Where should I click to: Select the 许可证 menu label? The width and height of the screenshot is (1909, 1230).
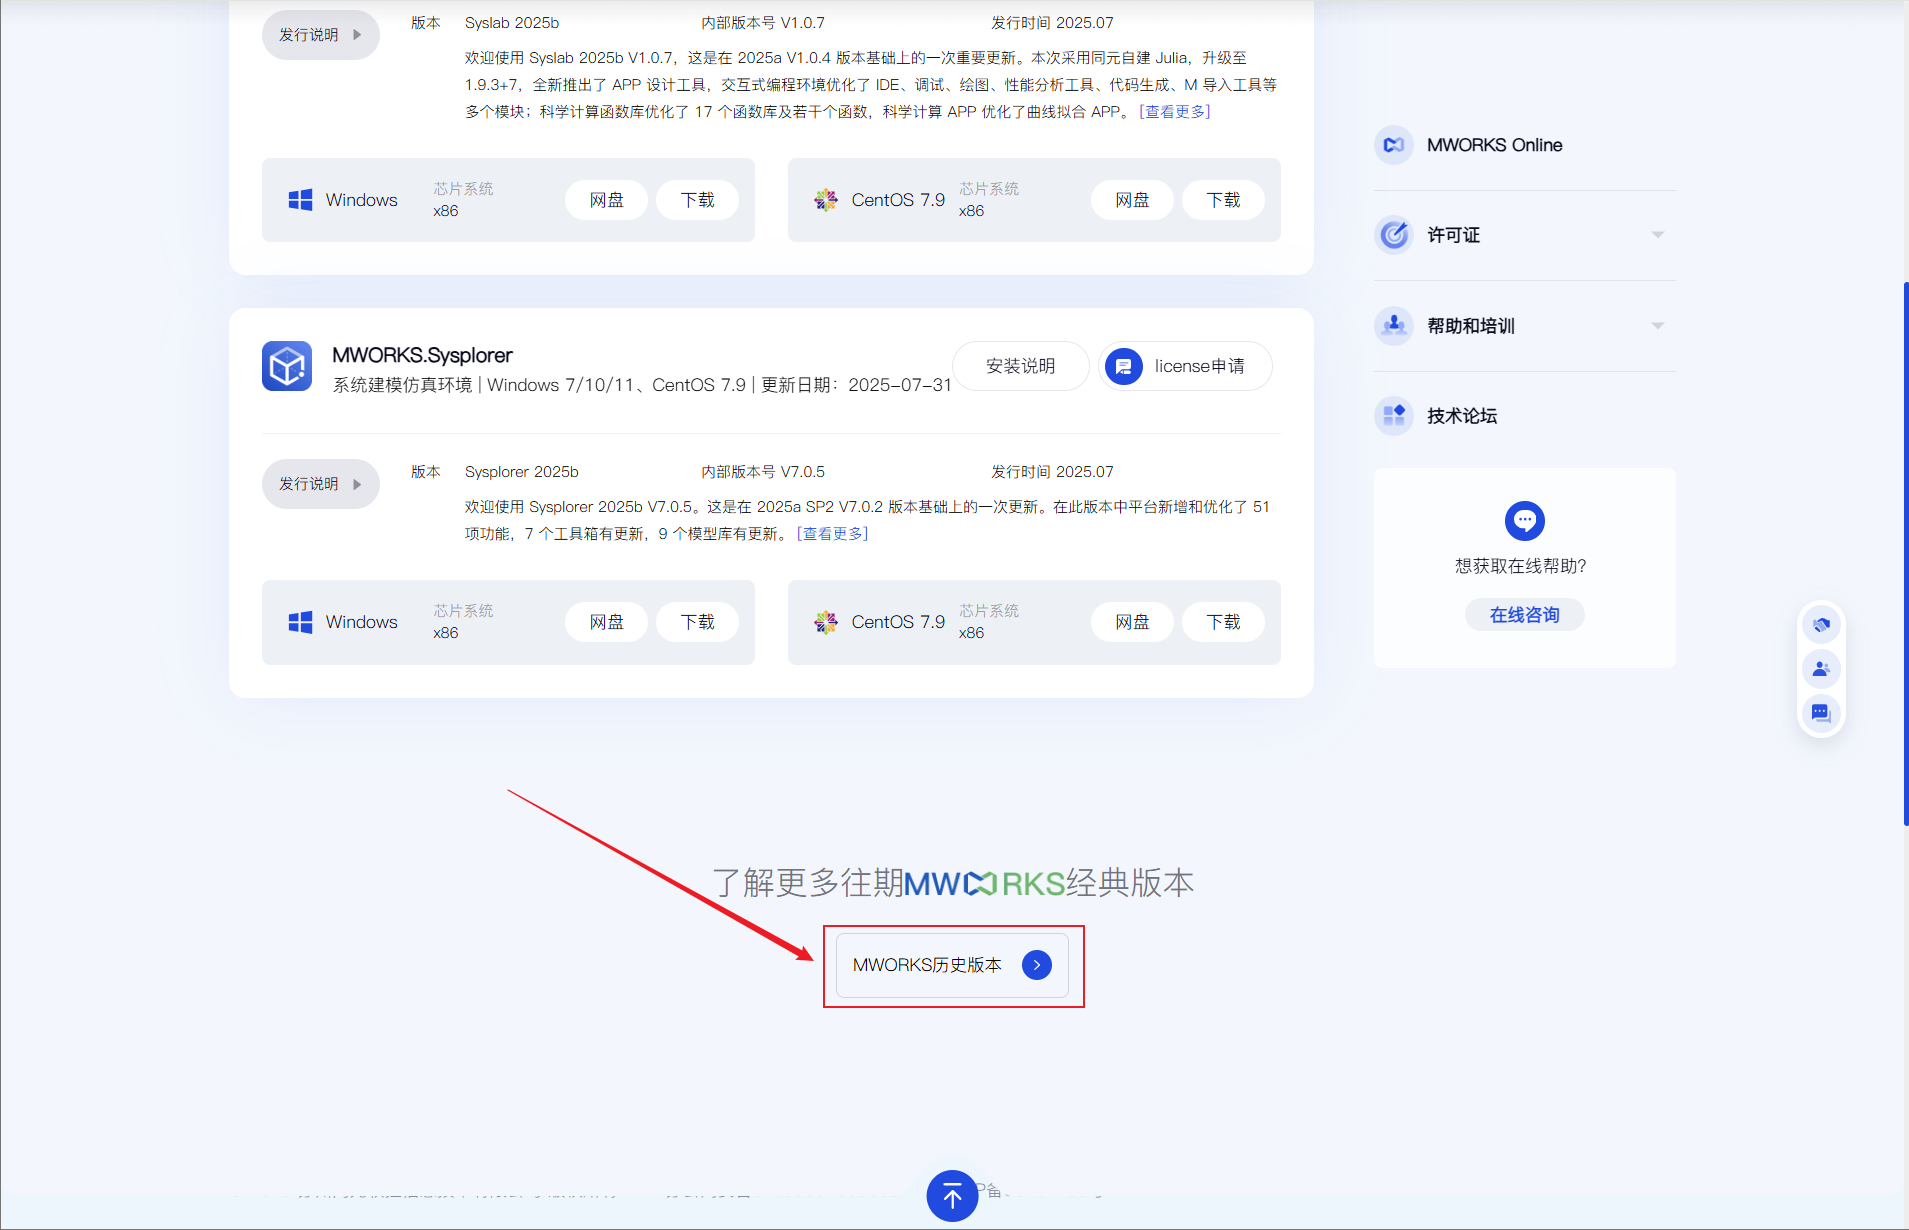[x=1453, y=235]
